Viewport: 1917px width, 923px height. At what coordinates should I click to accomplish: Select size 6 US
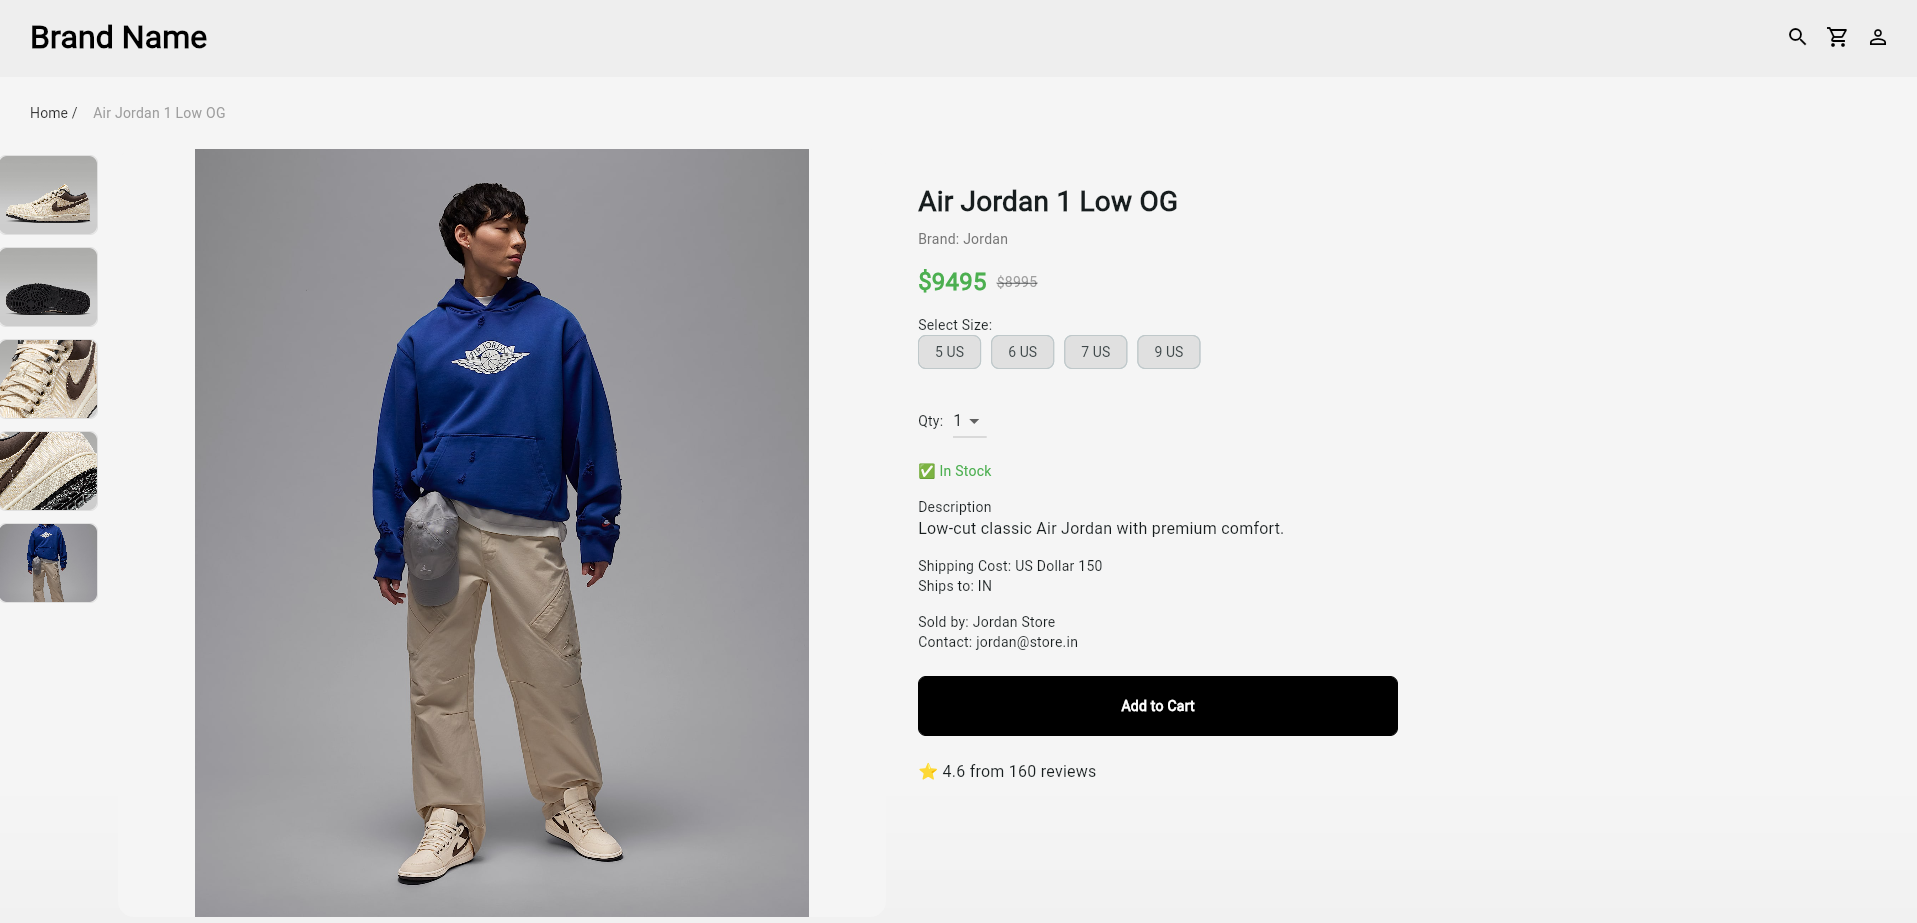(x=1022, y=352)
